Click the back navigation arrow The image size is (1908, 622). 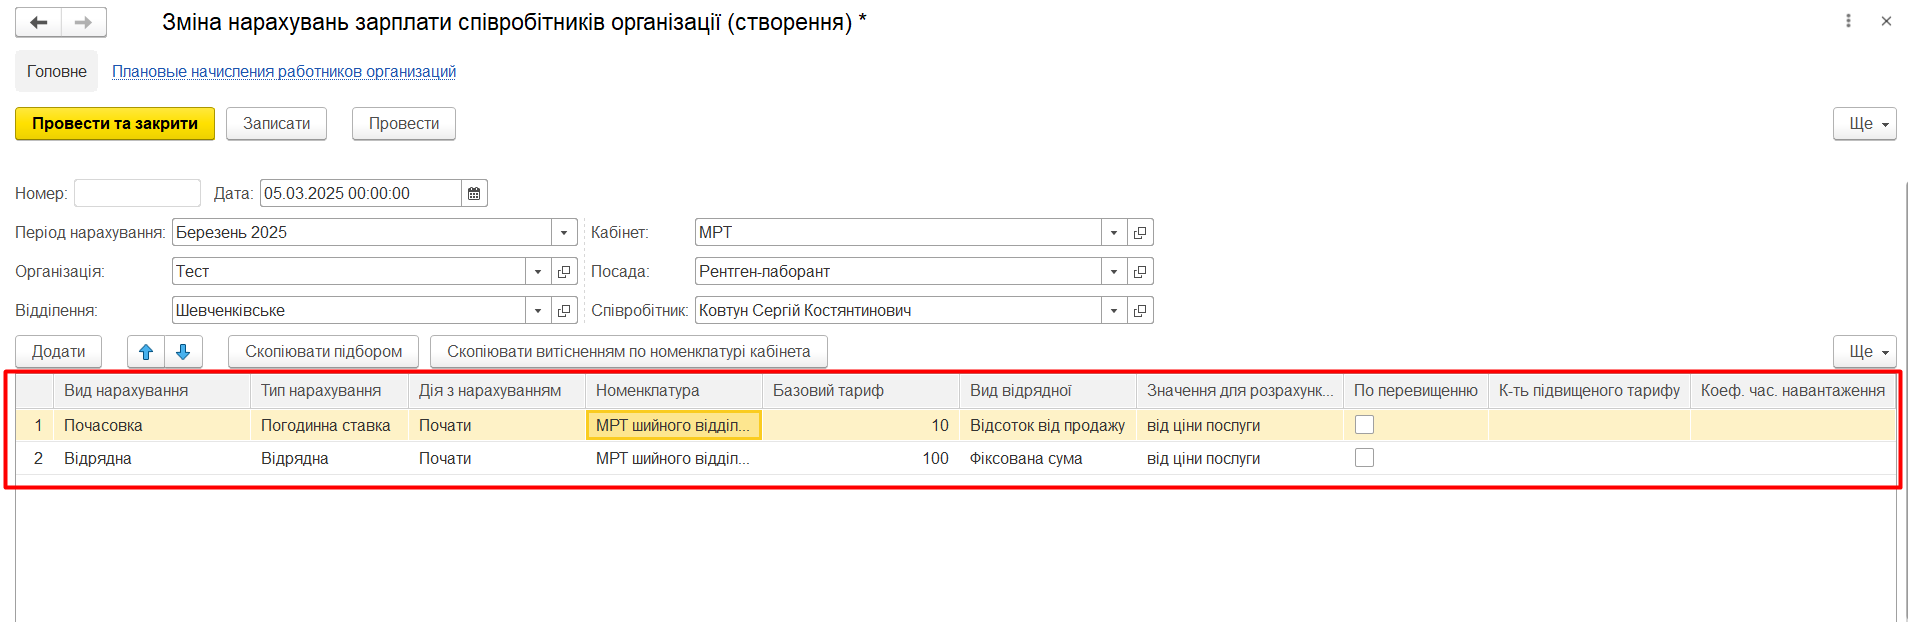coord(39,22)
